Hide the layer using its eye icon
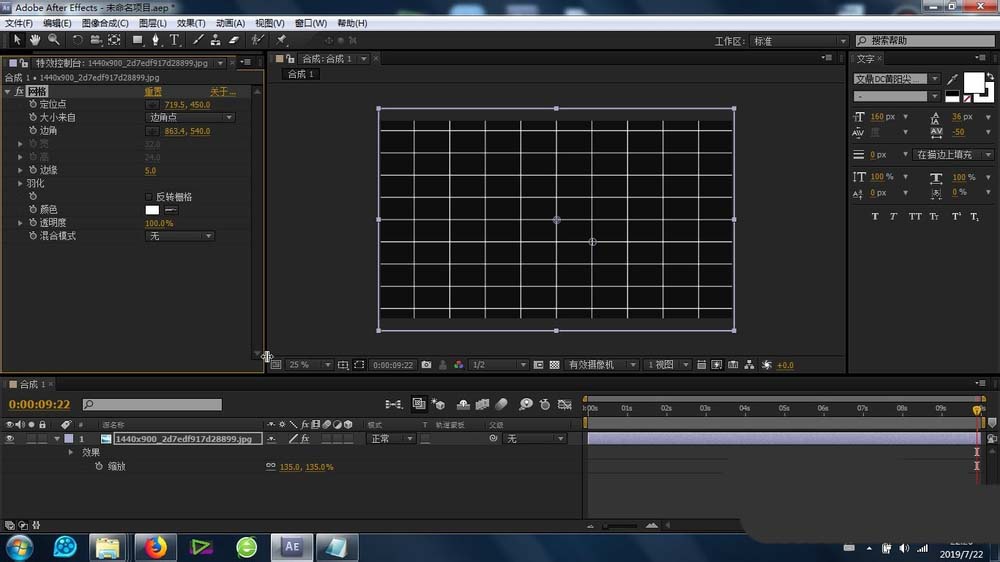 10,438
